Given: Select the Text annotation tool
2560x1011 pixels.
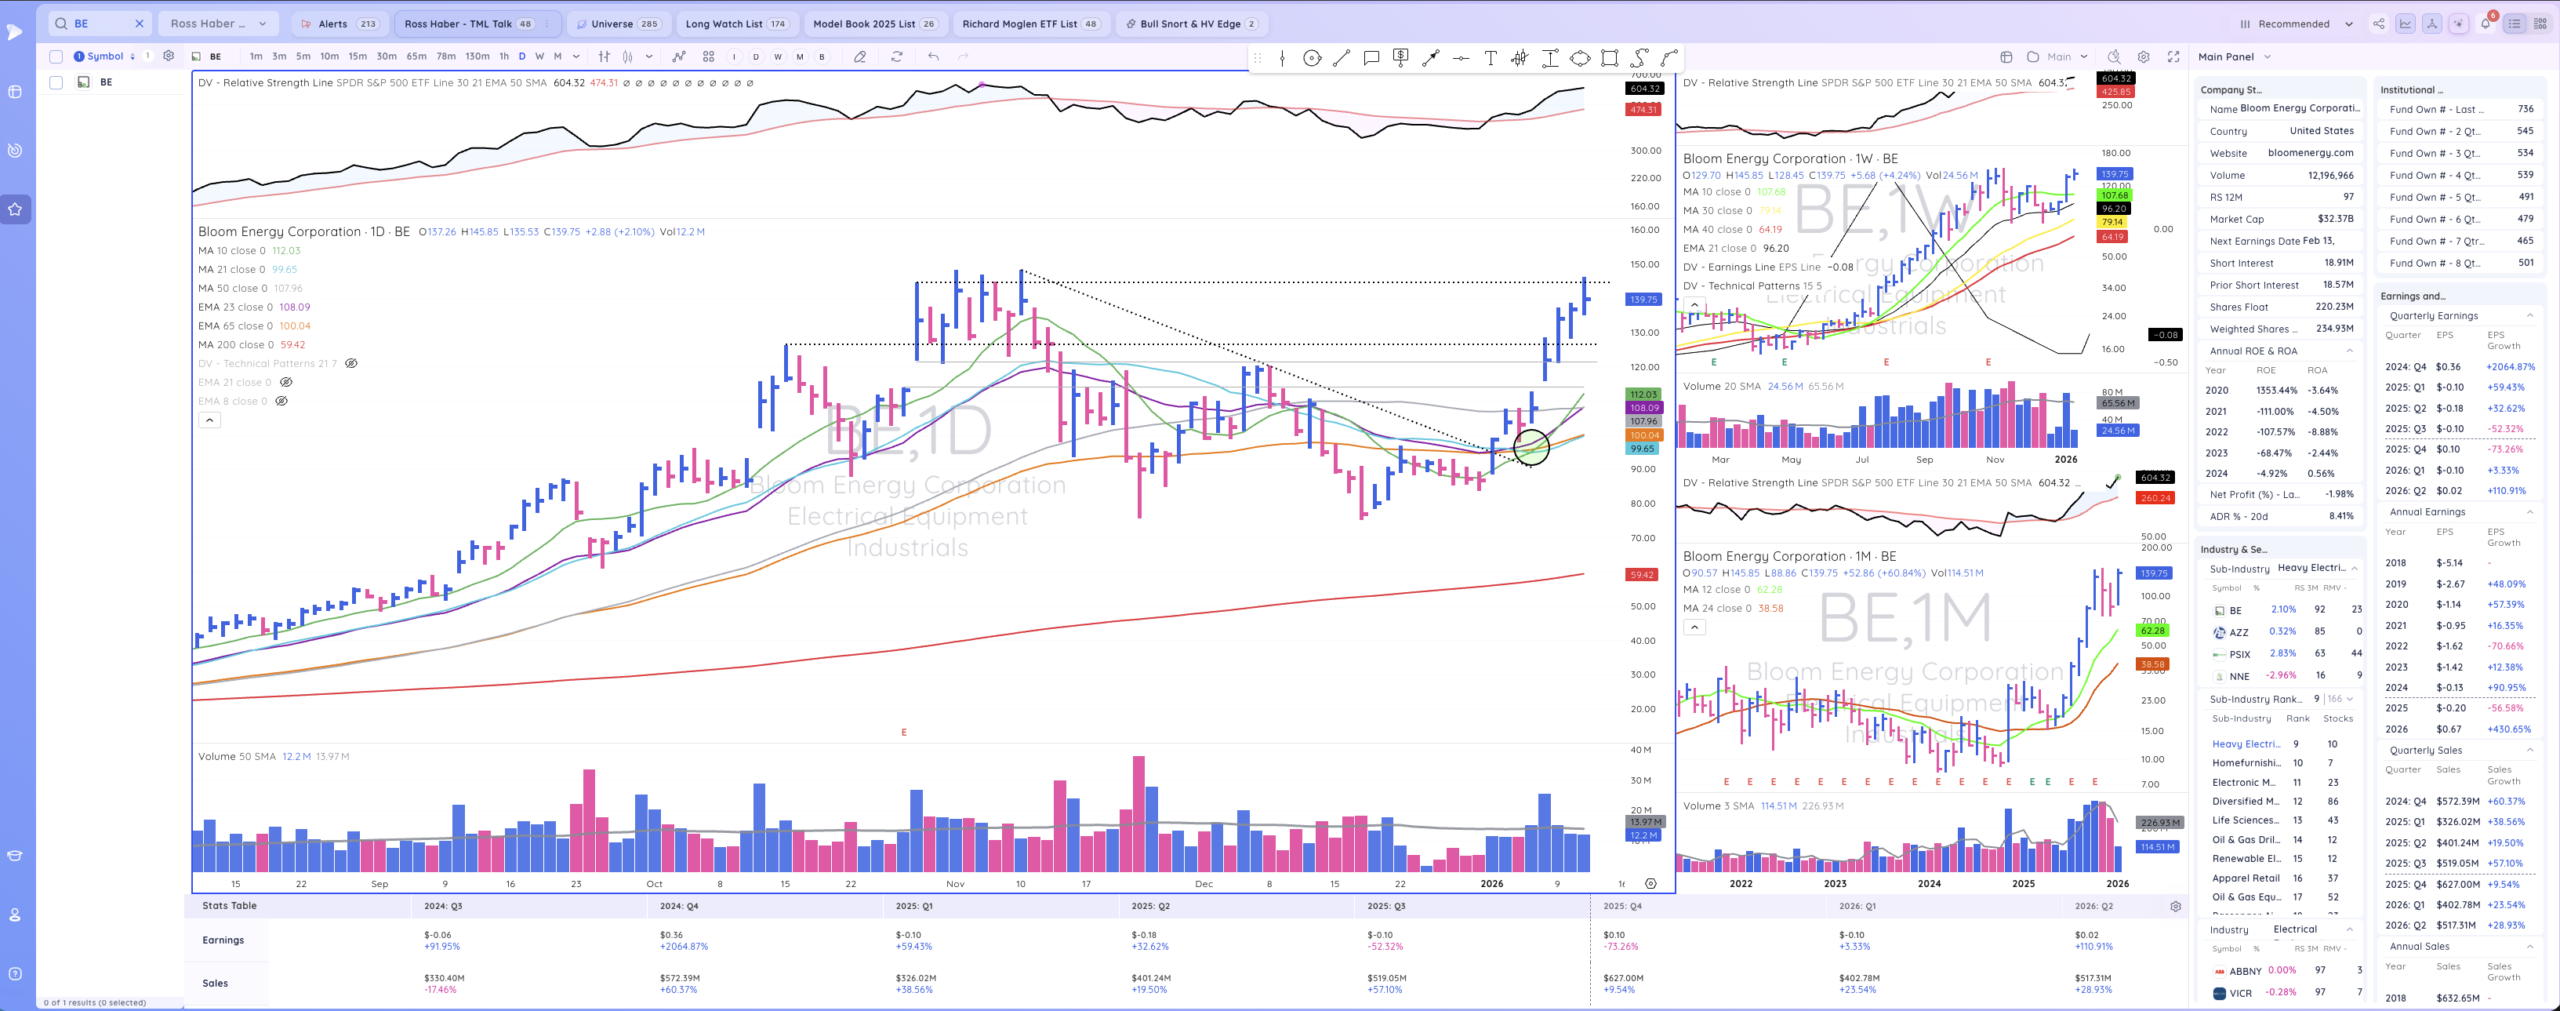Looking at the screenshot, I should 1490,58.
